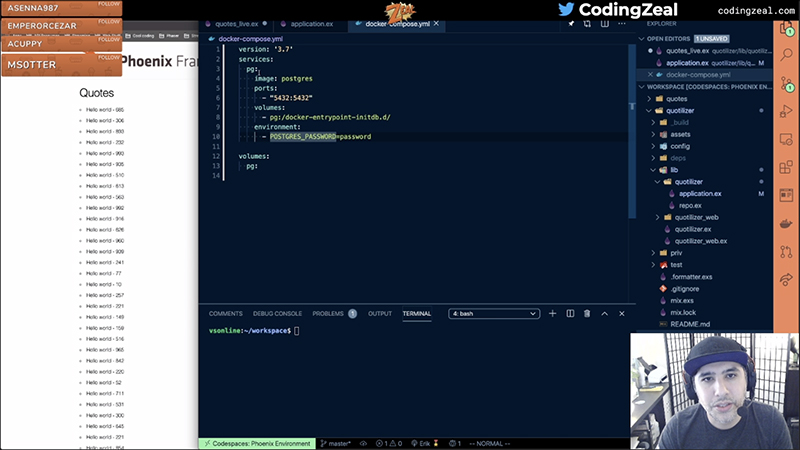Click the pin editor icon
The image size is (800, 450).
coord(571,23)
